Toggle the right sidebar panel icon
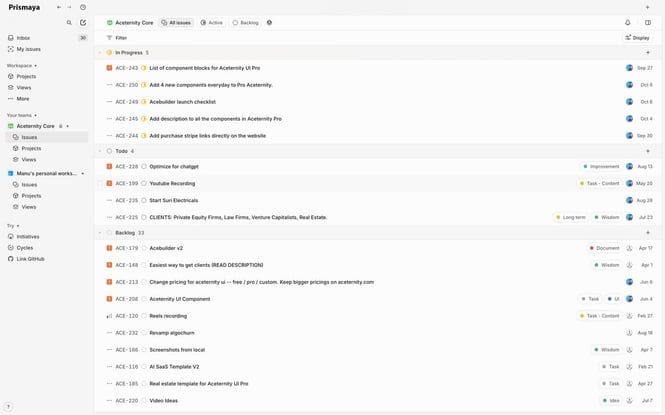 [648, 22]
